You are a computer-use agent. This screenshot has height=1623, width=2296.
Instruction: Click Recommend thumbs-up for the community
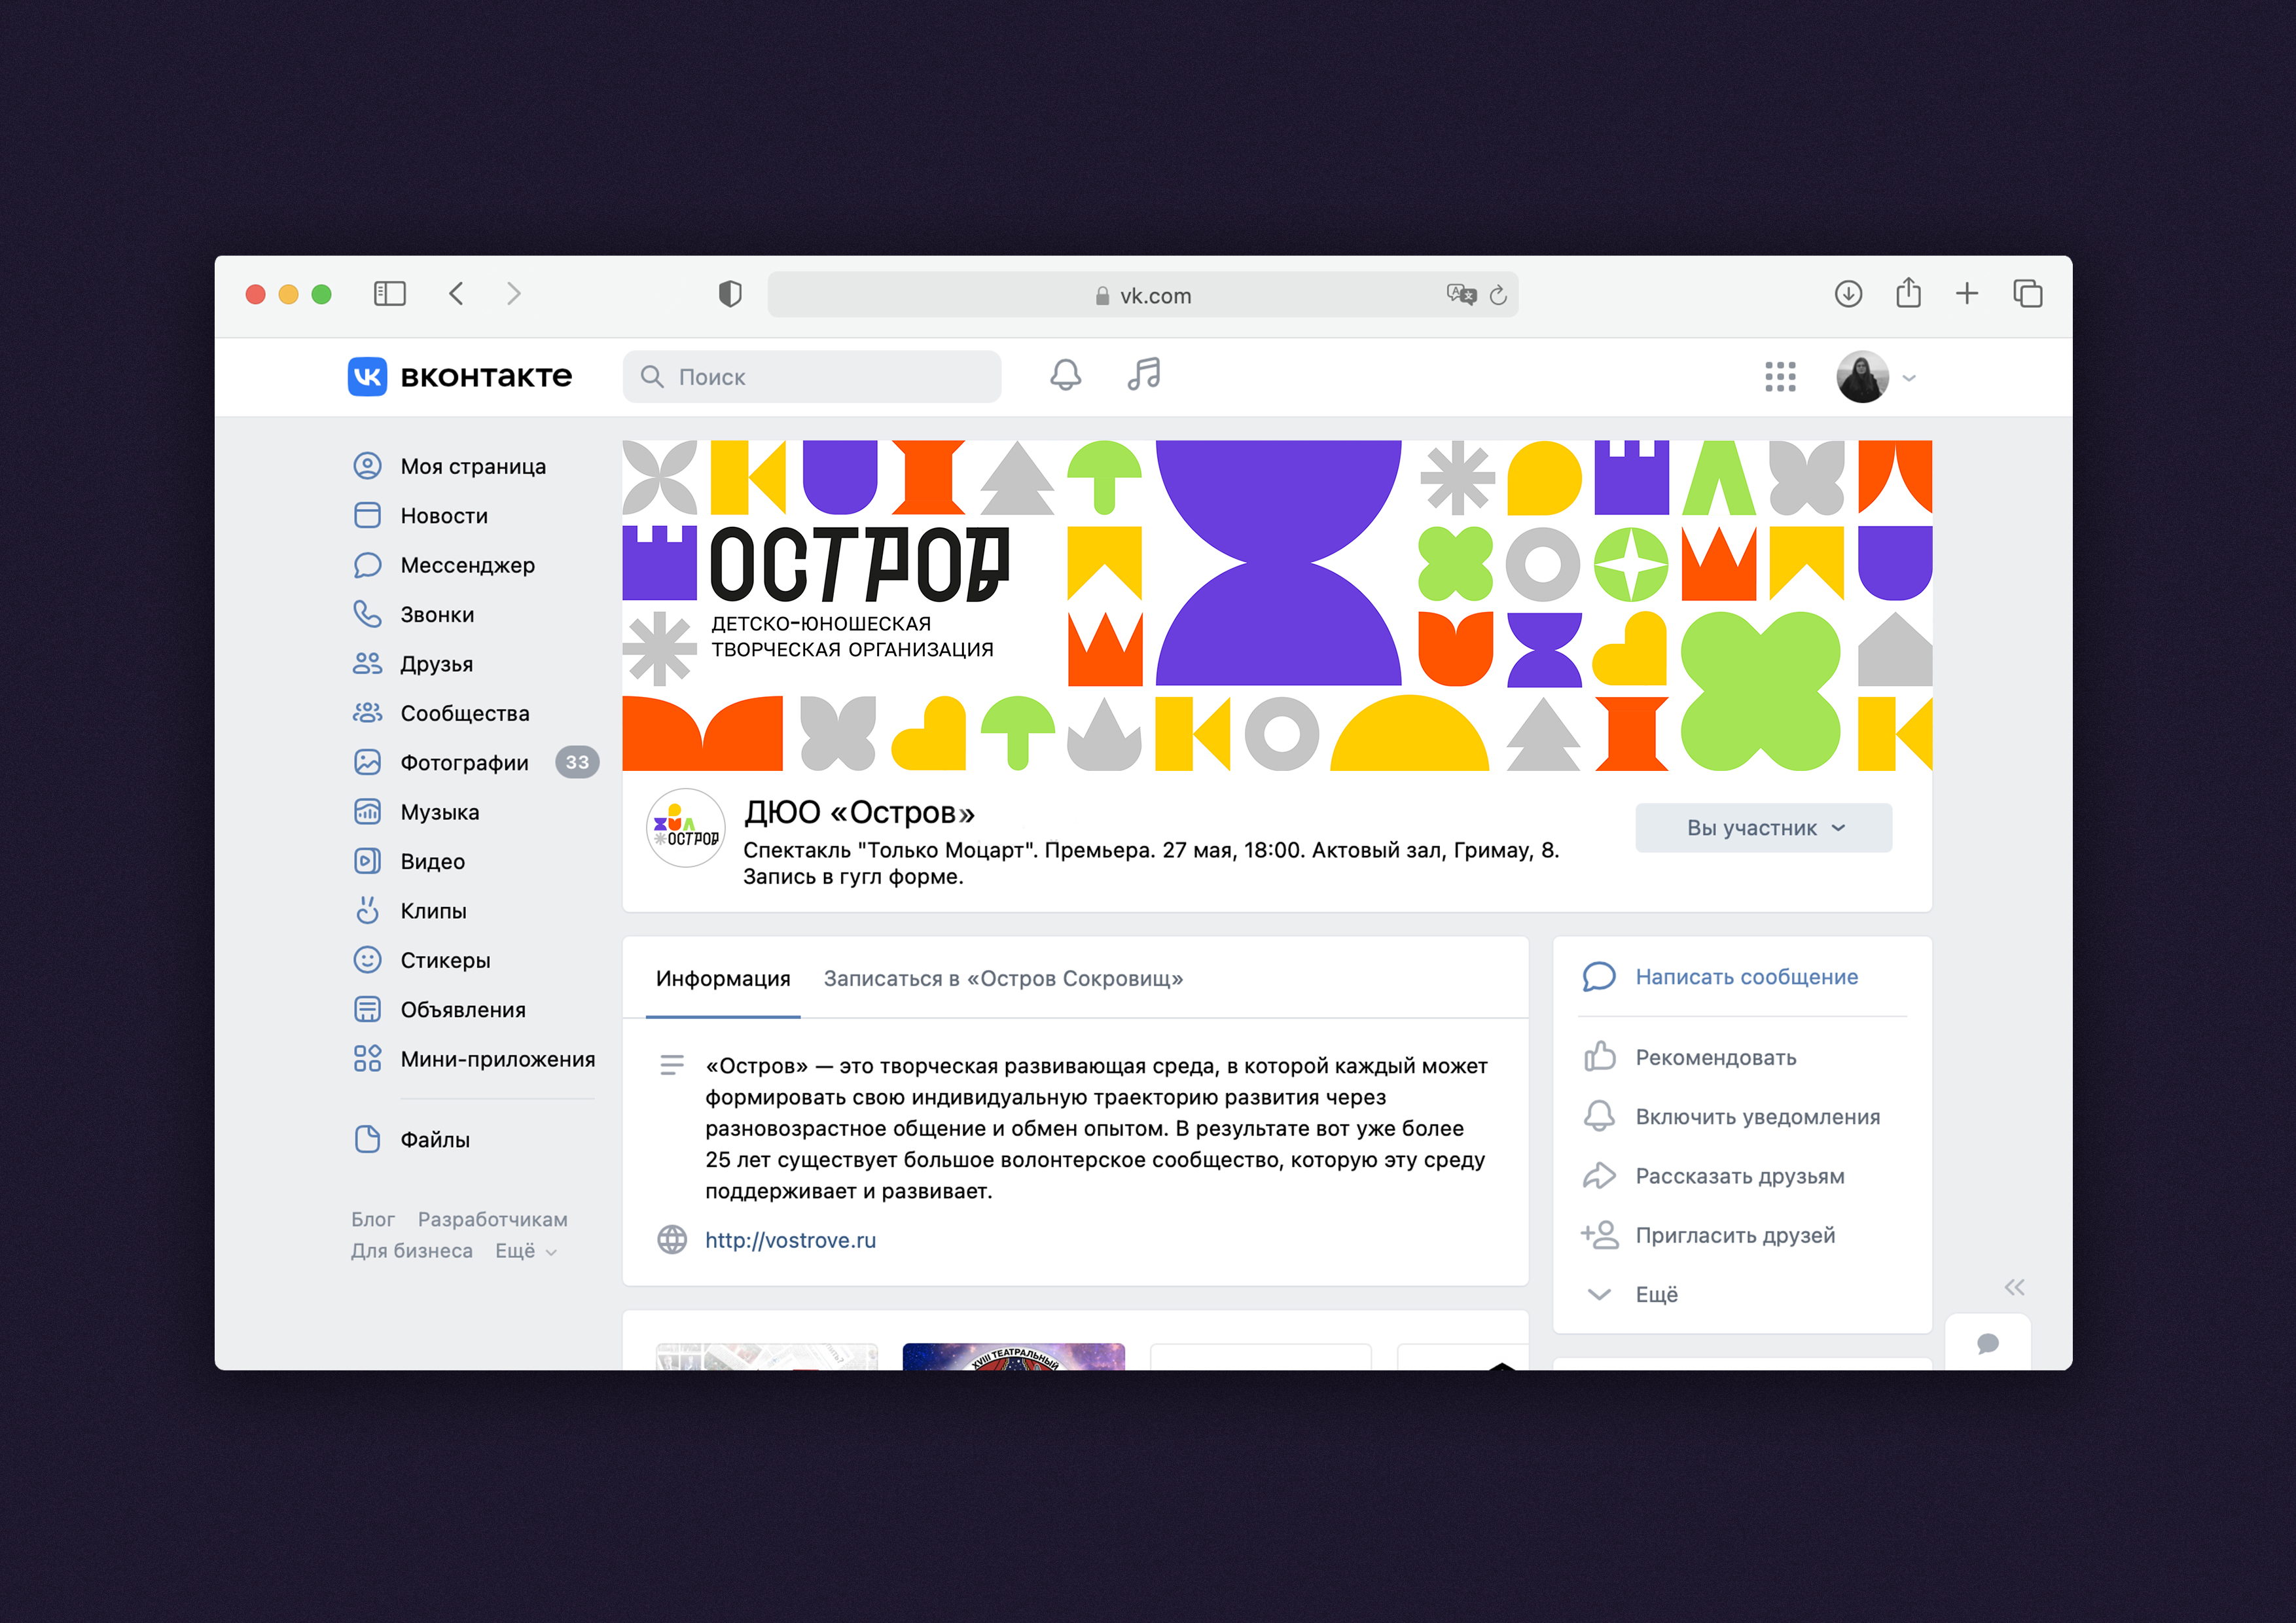pos(1715,1058)
